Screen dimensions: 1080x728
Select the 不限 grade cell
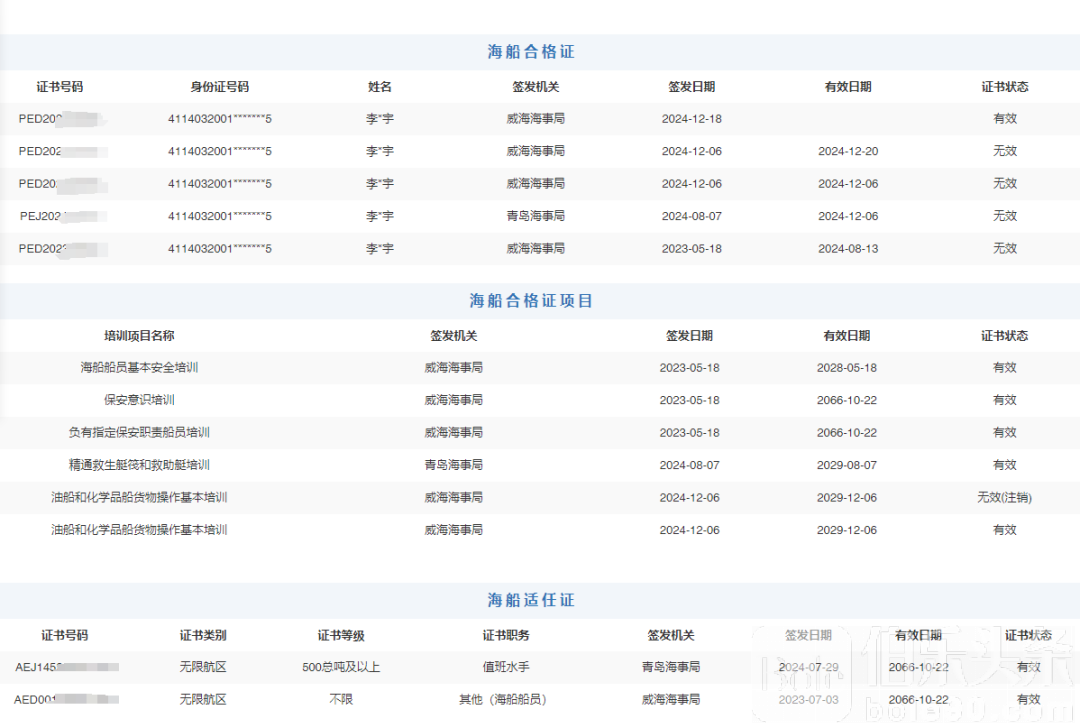341,700
